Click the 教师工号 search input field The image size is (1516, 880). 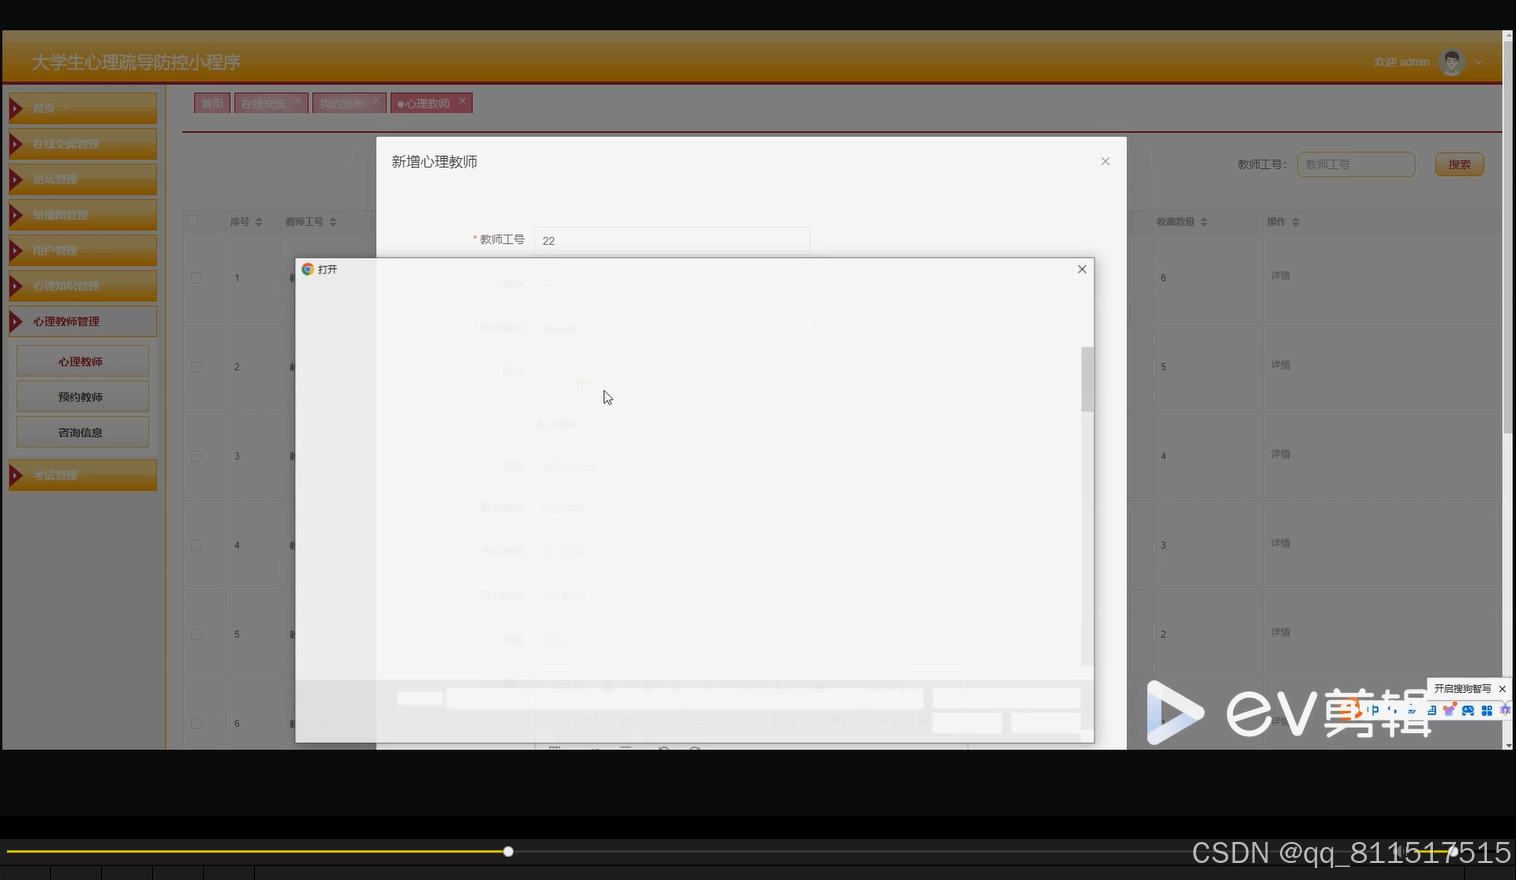[1356, 164]
